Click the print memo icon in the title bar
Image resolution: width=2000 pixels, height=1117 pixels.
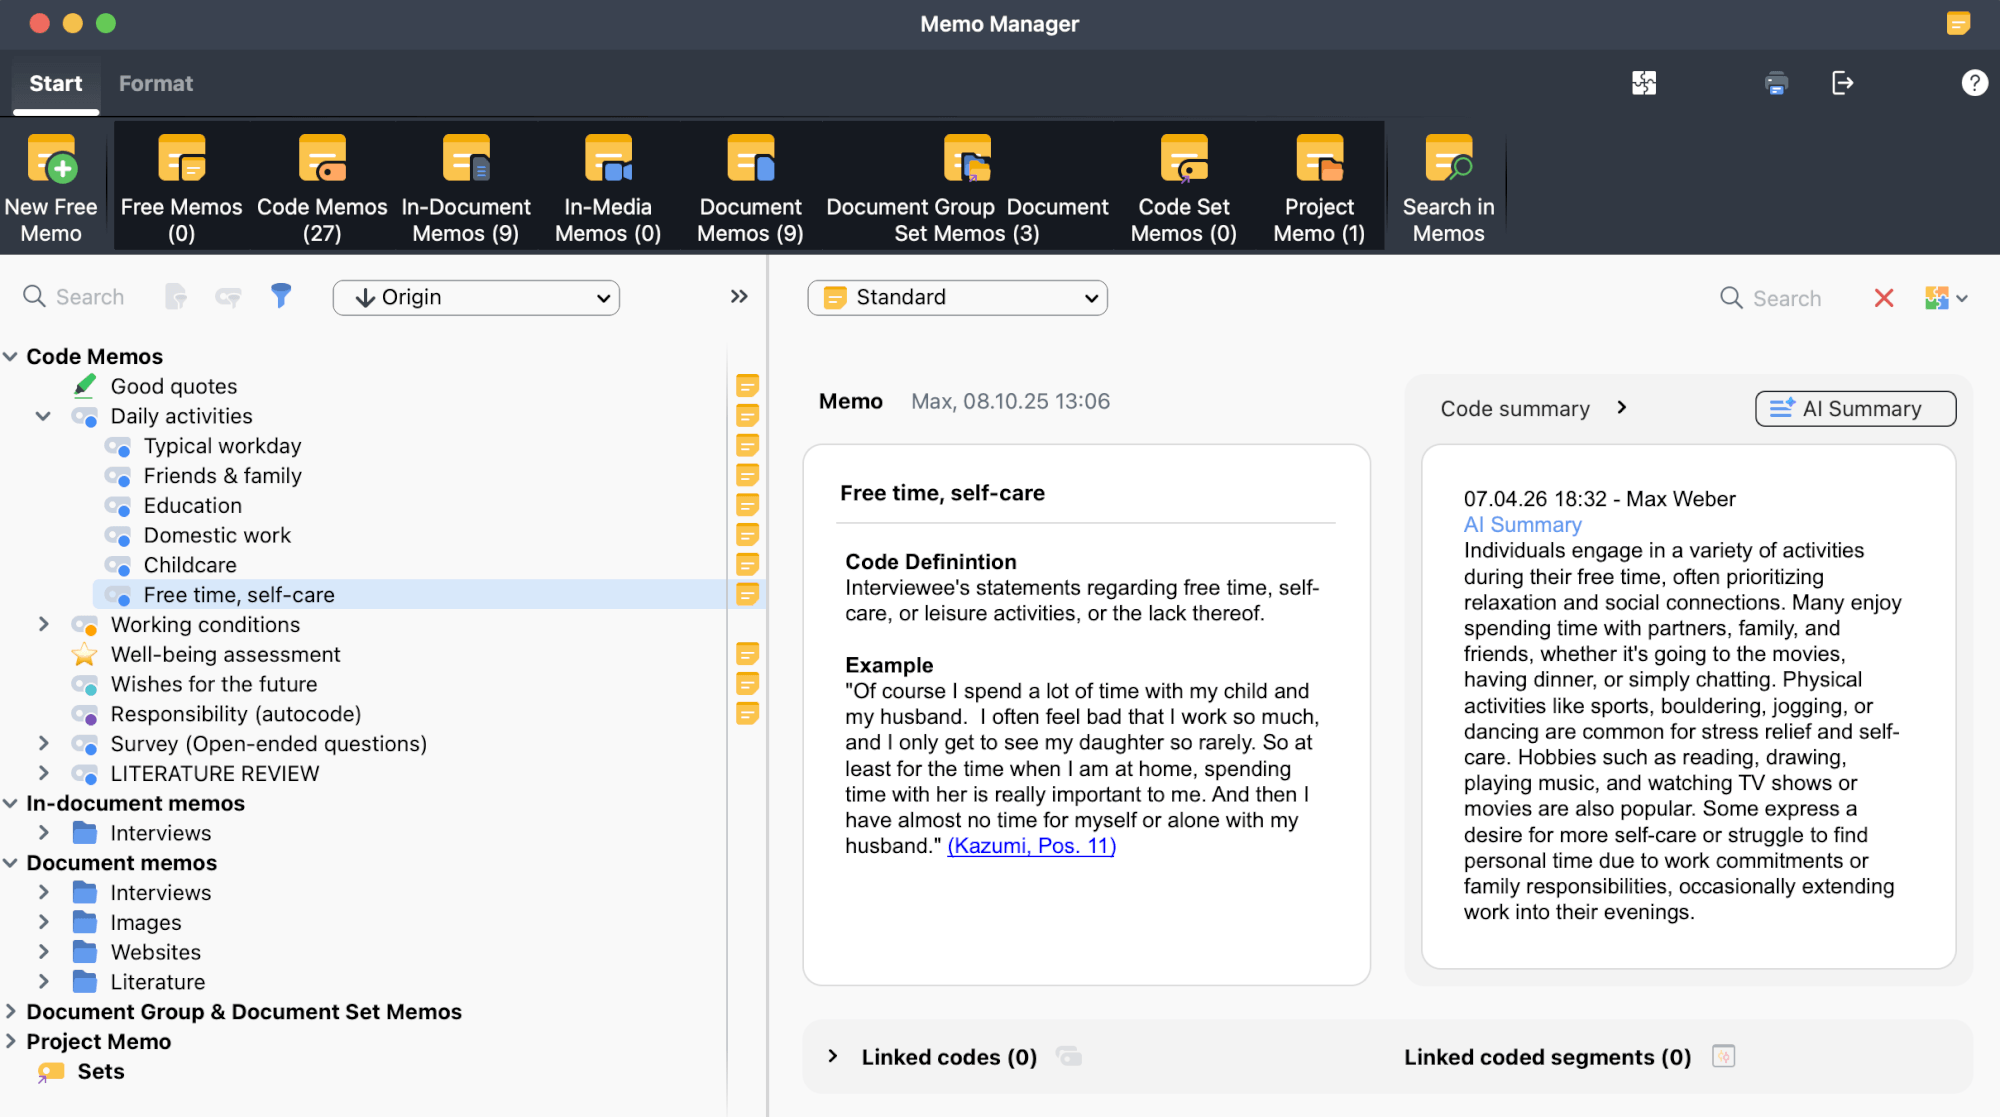pos(1776,84)
